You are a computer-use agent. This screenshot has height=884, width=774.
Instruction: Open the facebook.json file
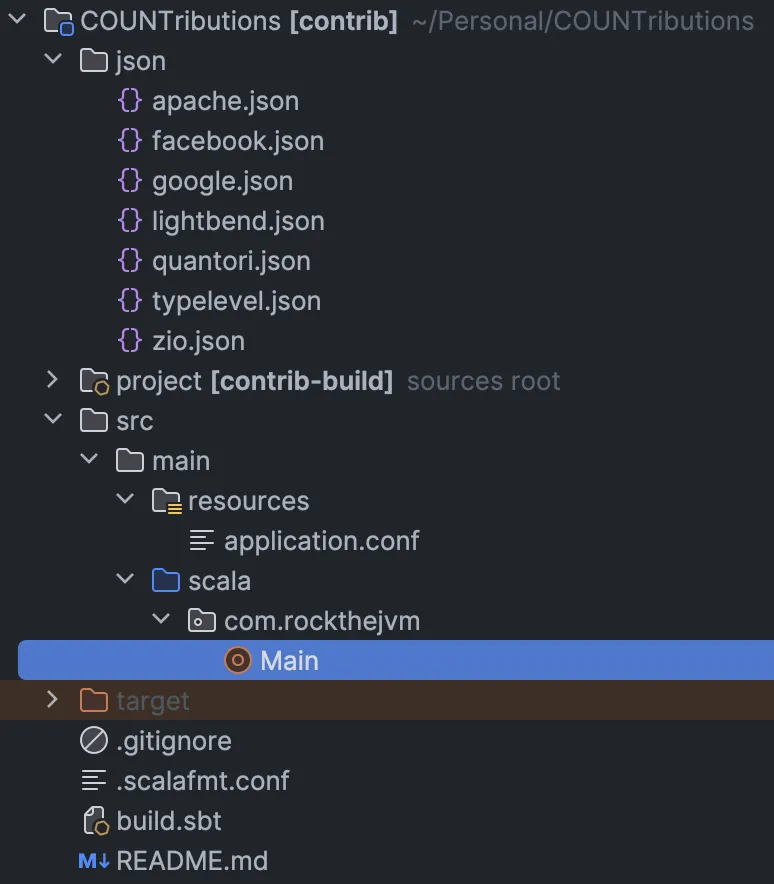point(238,141)
